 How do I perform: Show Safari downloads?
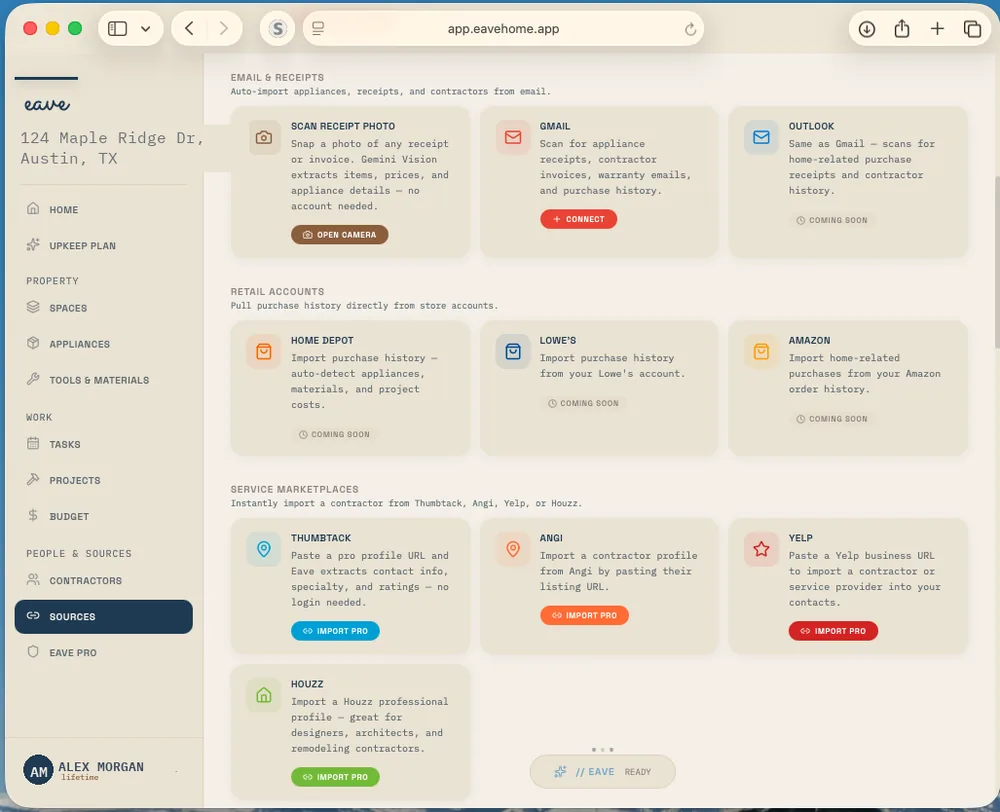coord(867,29)
